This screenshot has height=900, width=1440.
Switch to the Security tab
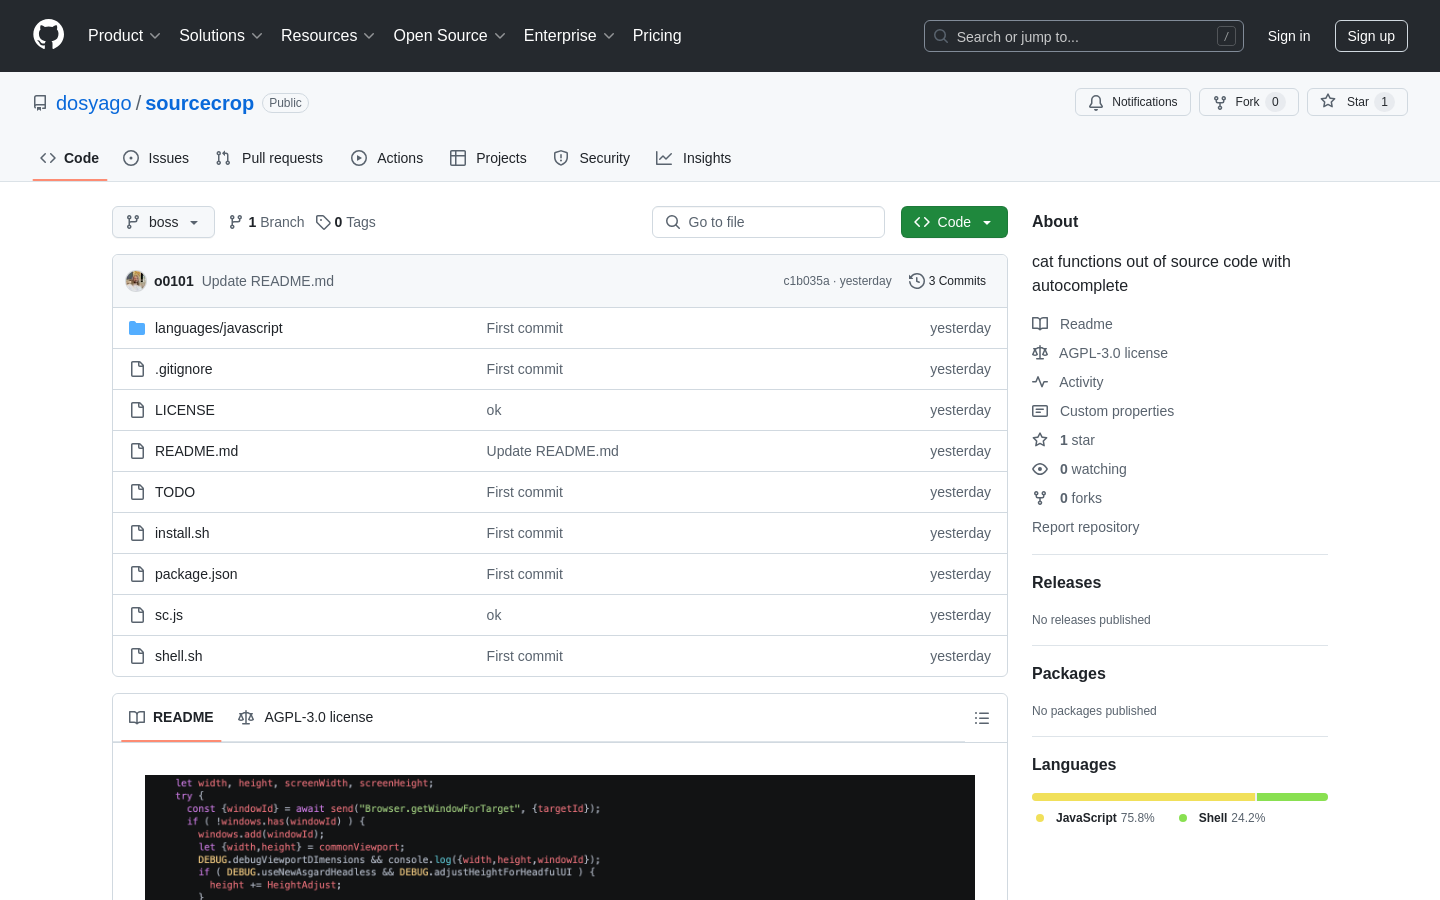point(592,158)
